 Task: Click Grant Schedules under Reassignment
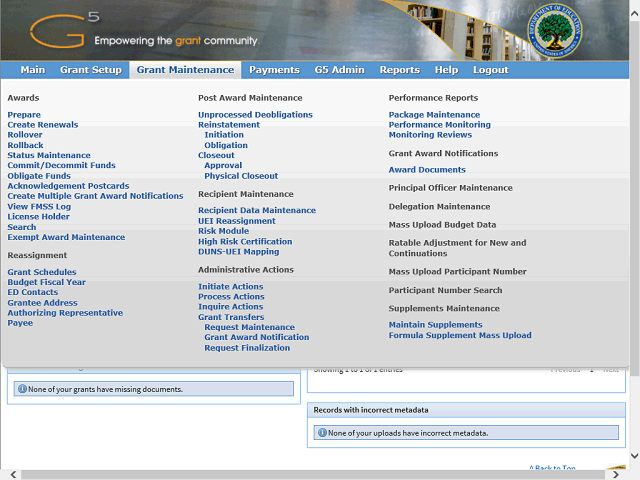tap(42, 272)
